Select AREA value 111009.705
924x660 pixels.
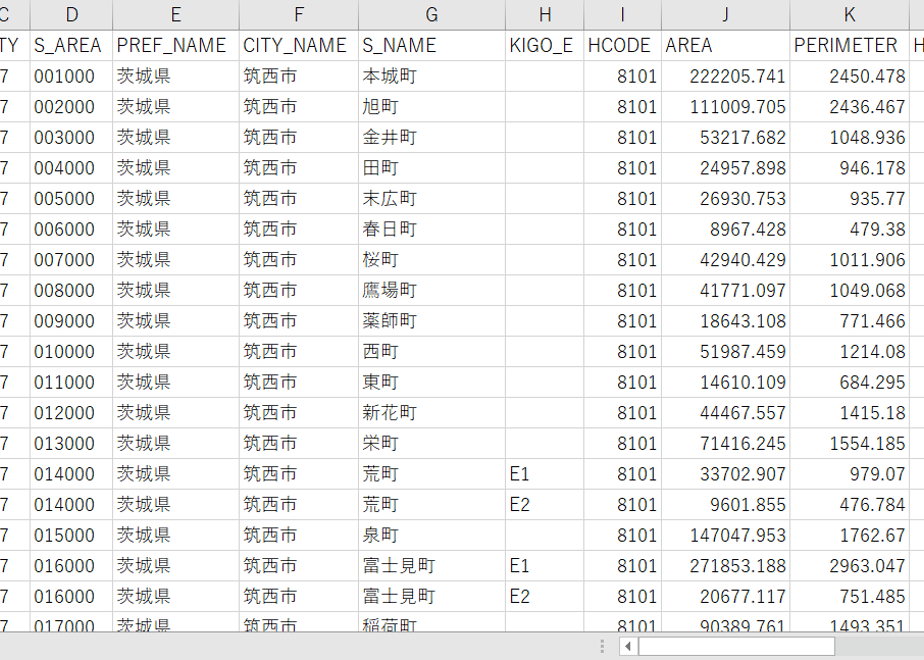coord(725,107)
